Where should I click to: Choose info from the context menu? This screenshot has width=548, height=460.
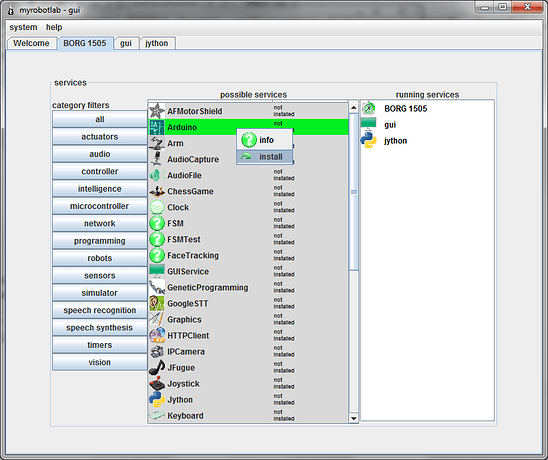pyautogui.click(x=265, y=140)
